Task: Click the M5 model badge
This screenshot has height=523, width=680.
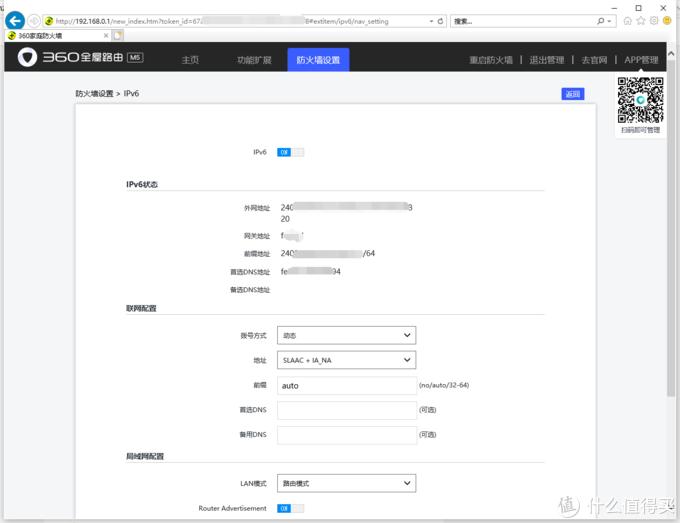Action: [135, 57]
